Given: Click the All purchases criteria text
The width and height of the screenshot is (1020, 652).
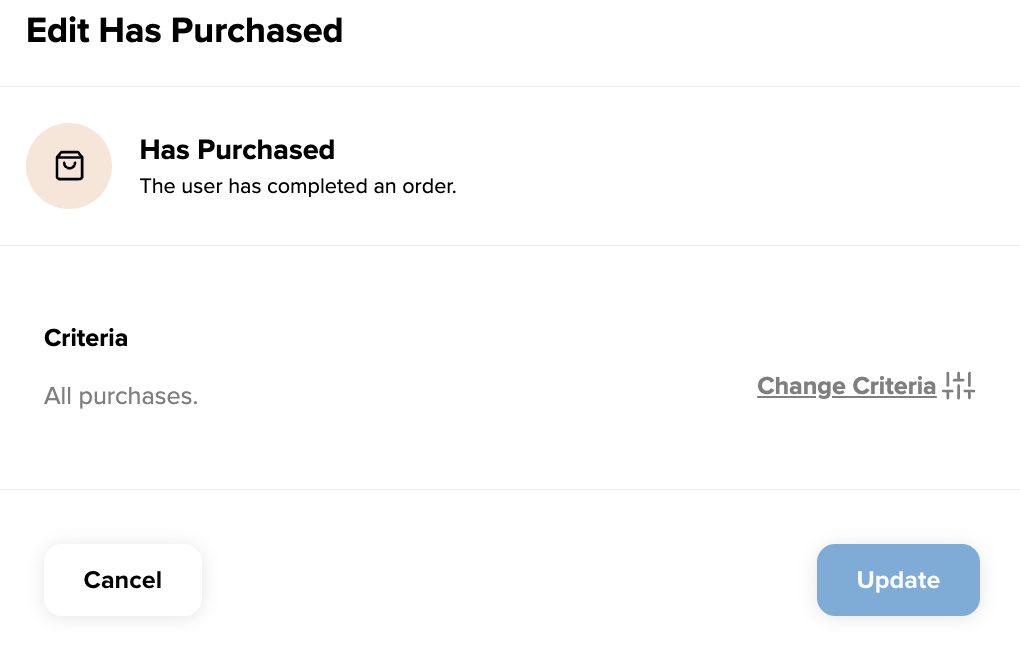Looking at the screenshot, I should [120, 396].
